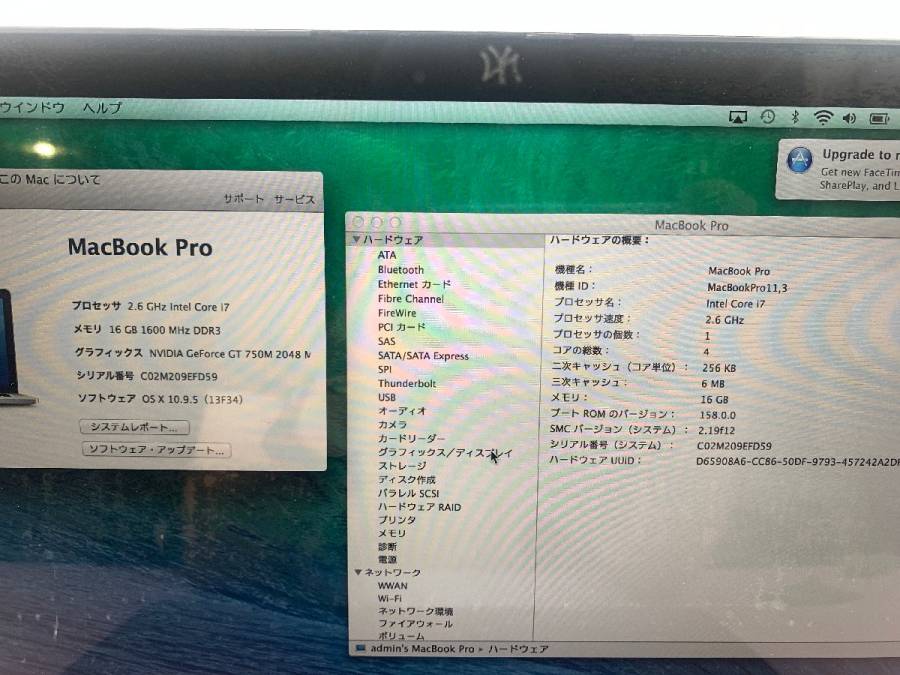Click the システムレポート button
Screen dimensions: 900x675
(133, 427)
